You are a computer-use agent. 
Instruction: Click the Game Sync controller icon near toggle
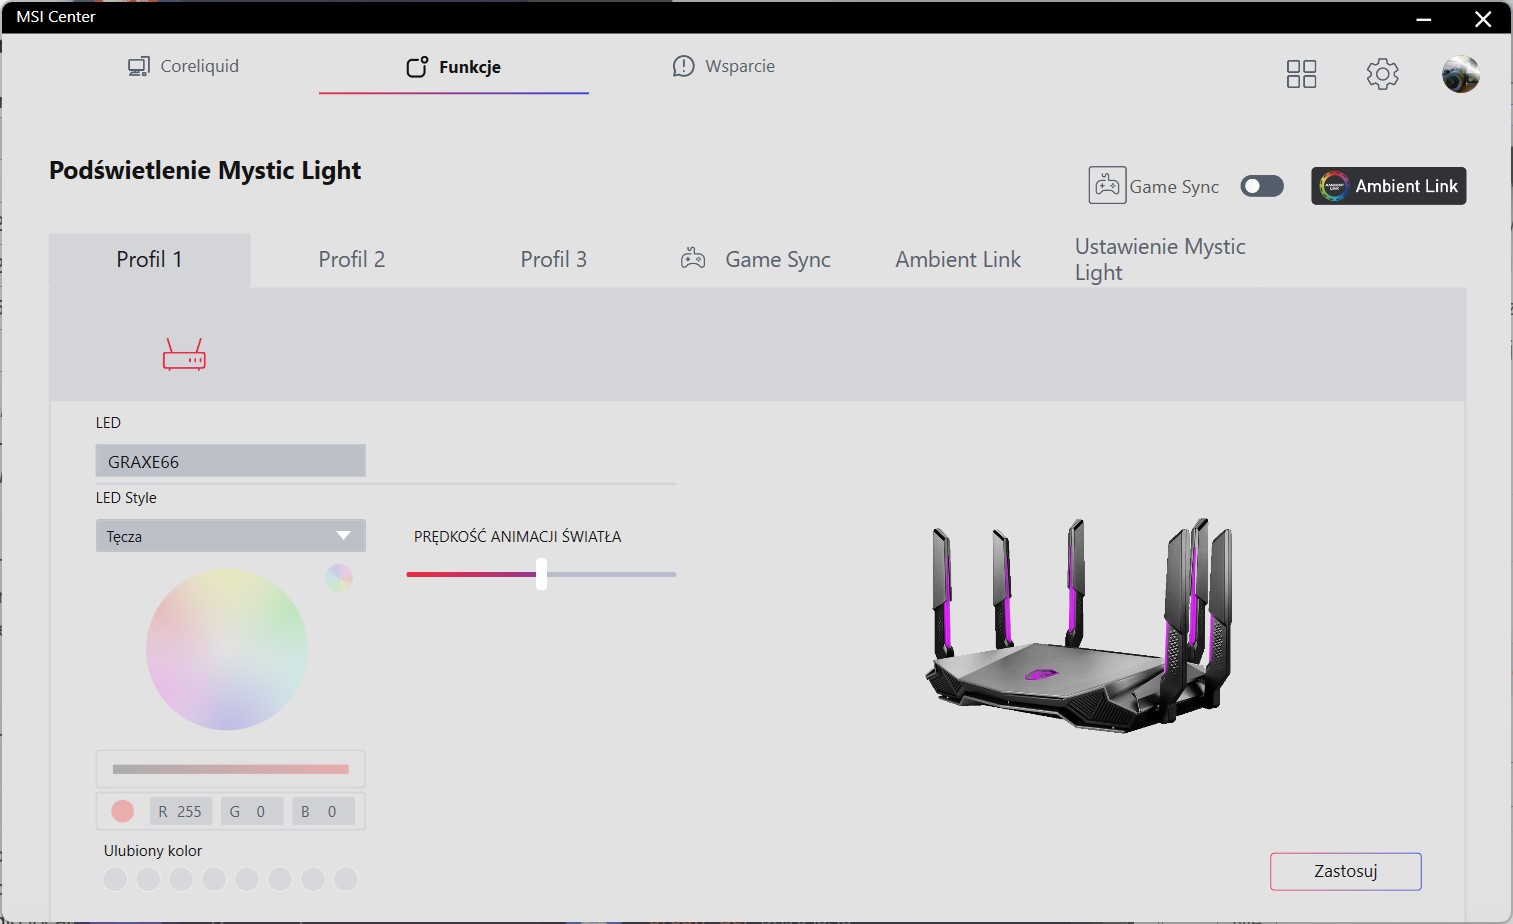point(1107,186)
